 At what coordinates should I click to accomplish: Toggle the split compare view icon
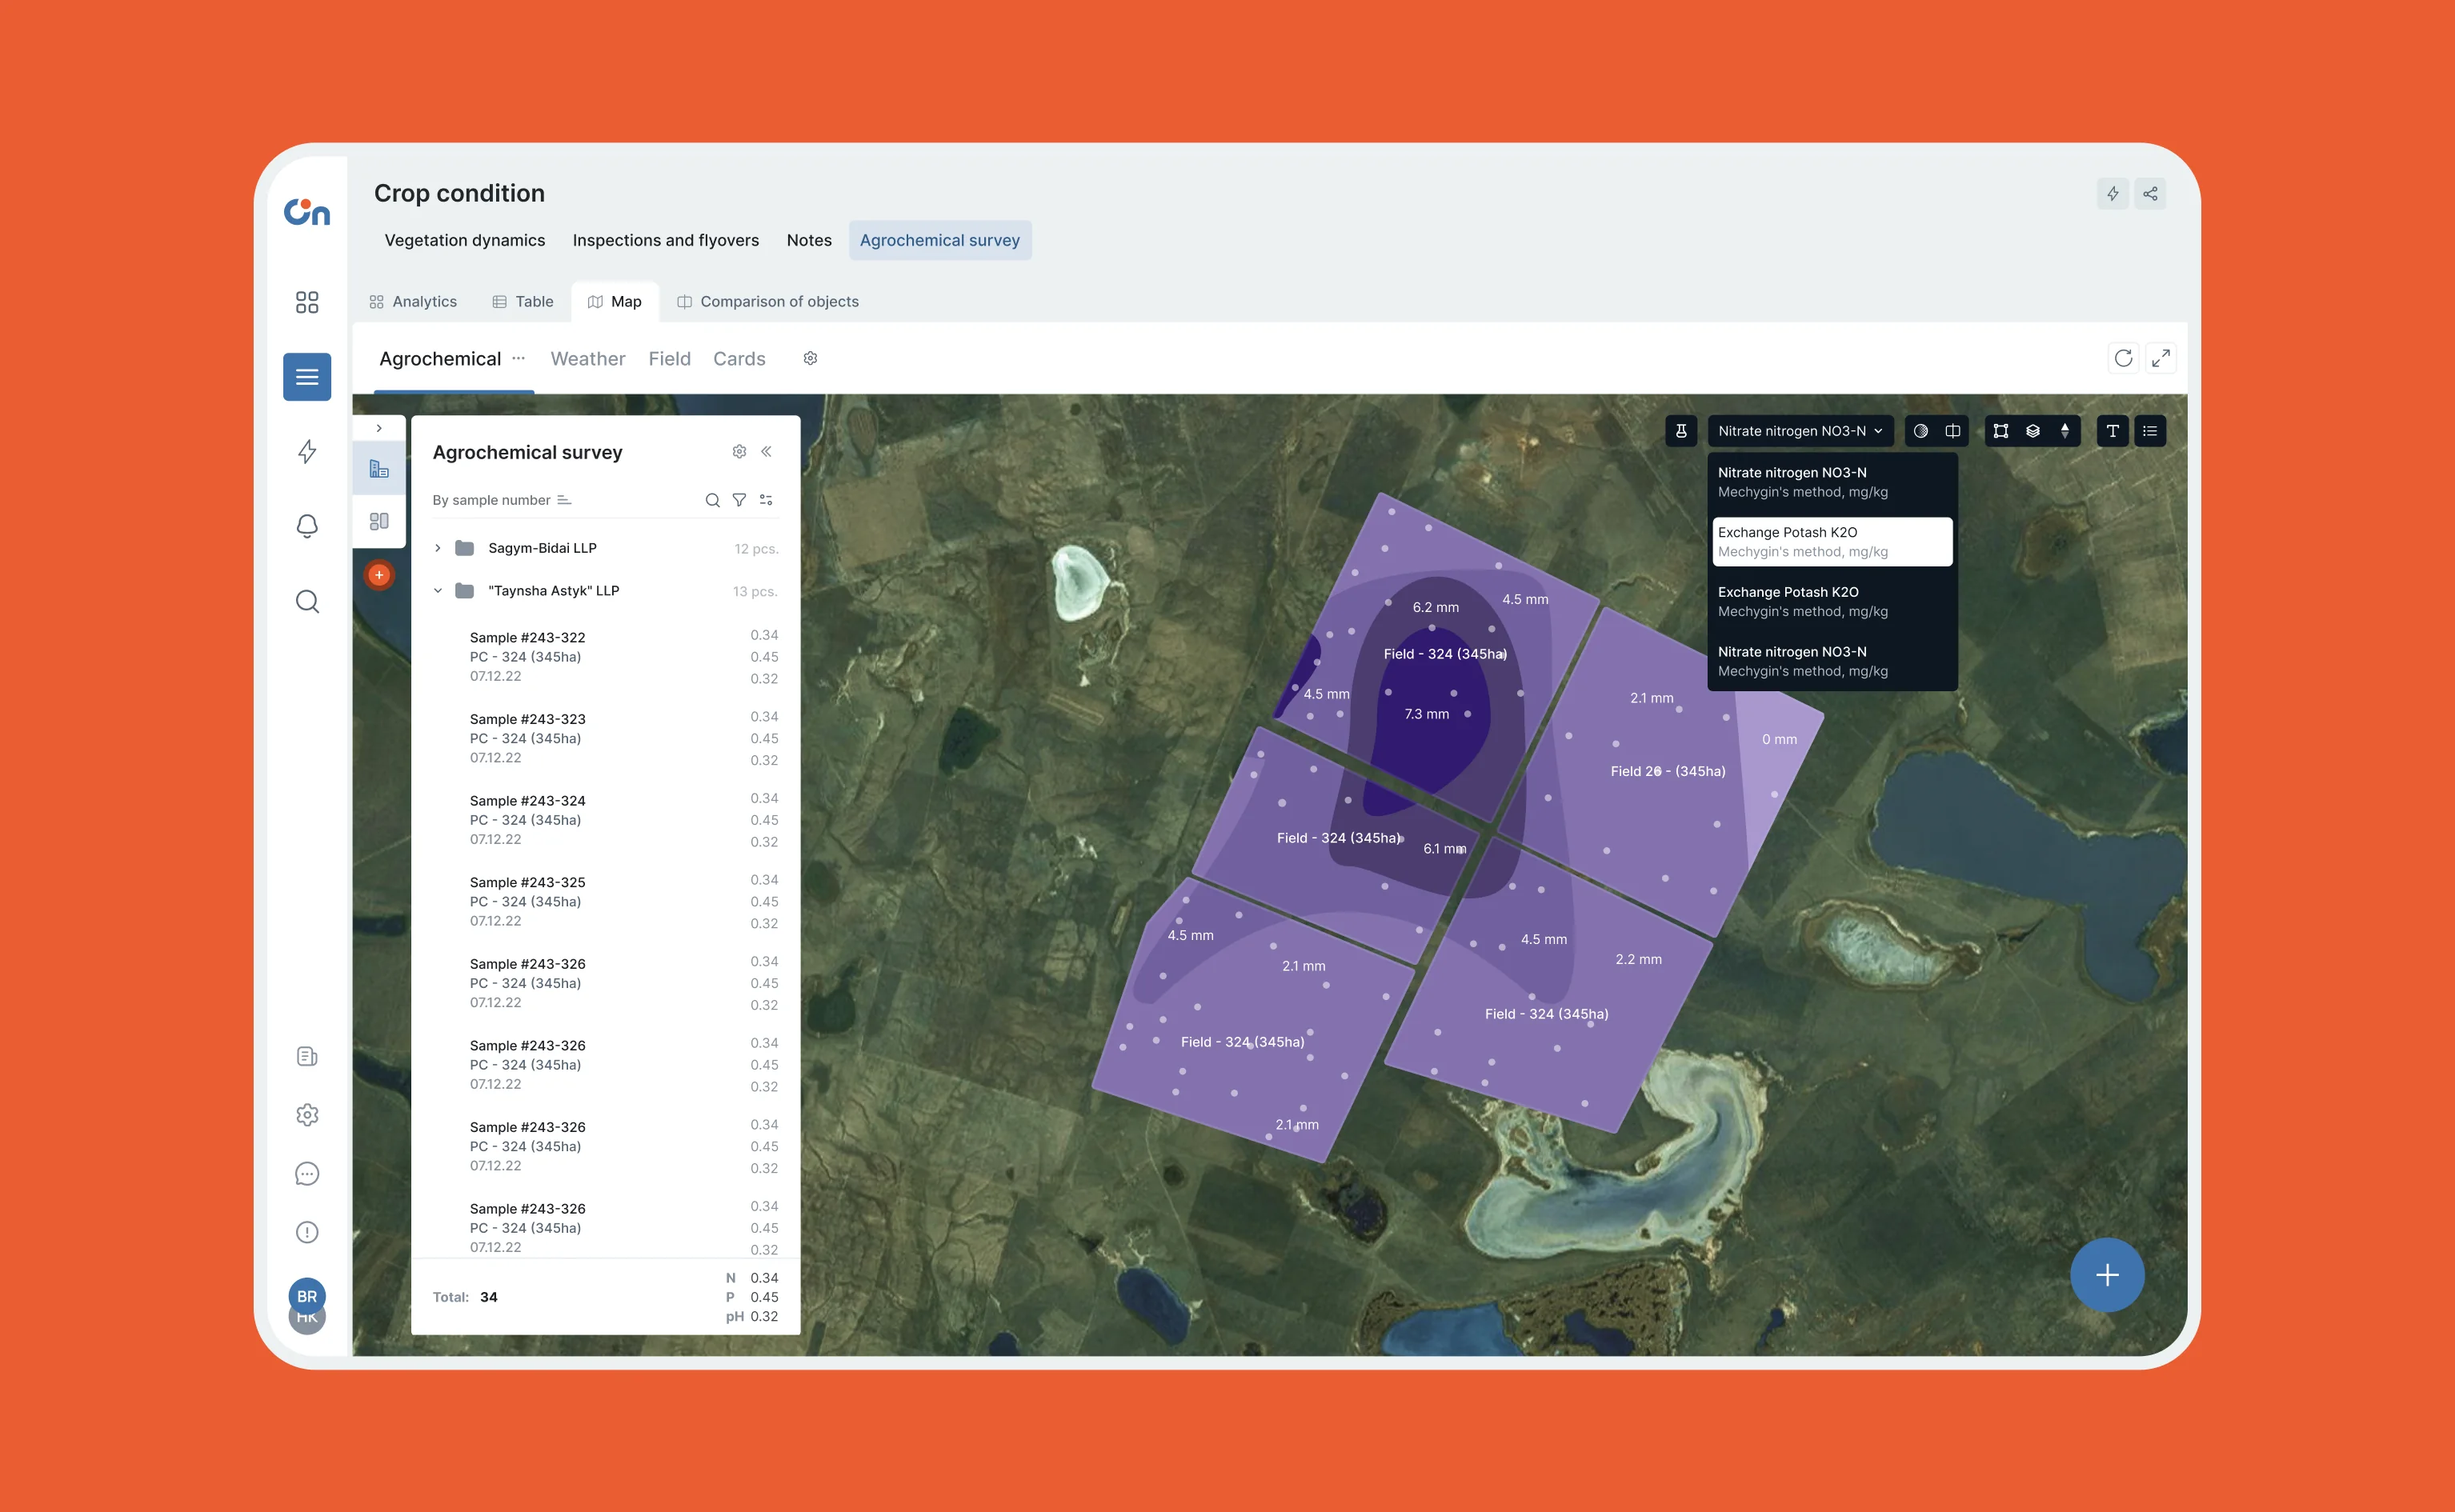coord(1952,431)
